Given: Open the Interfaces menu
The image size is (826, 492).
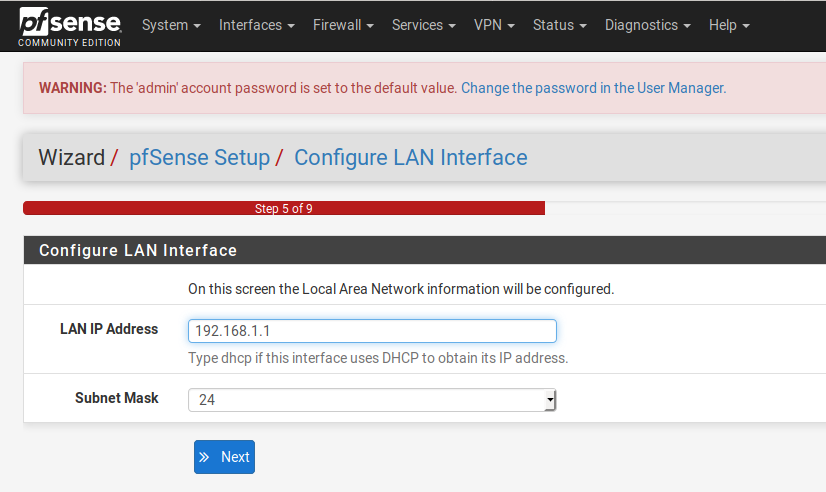Looking at the screenshot, I should pos(257,25).
